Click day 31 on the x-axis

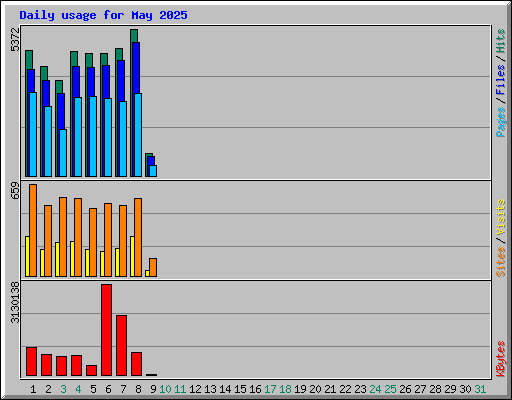[480, 389]
